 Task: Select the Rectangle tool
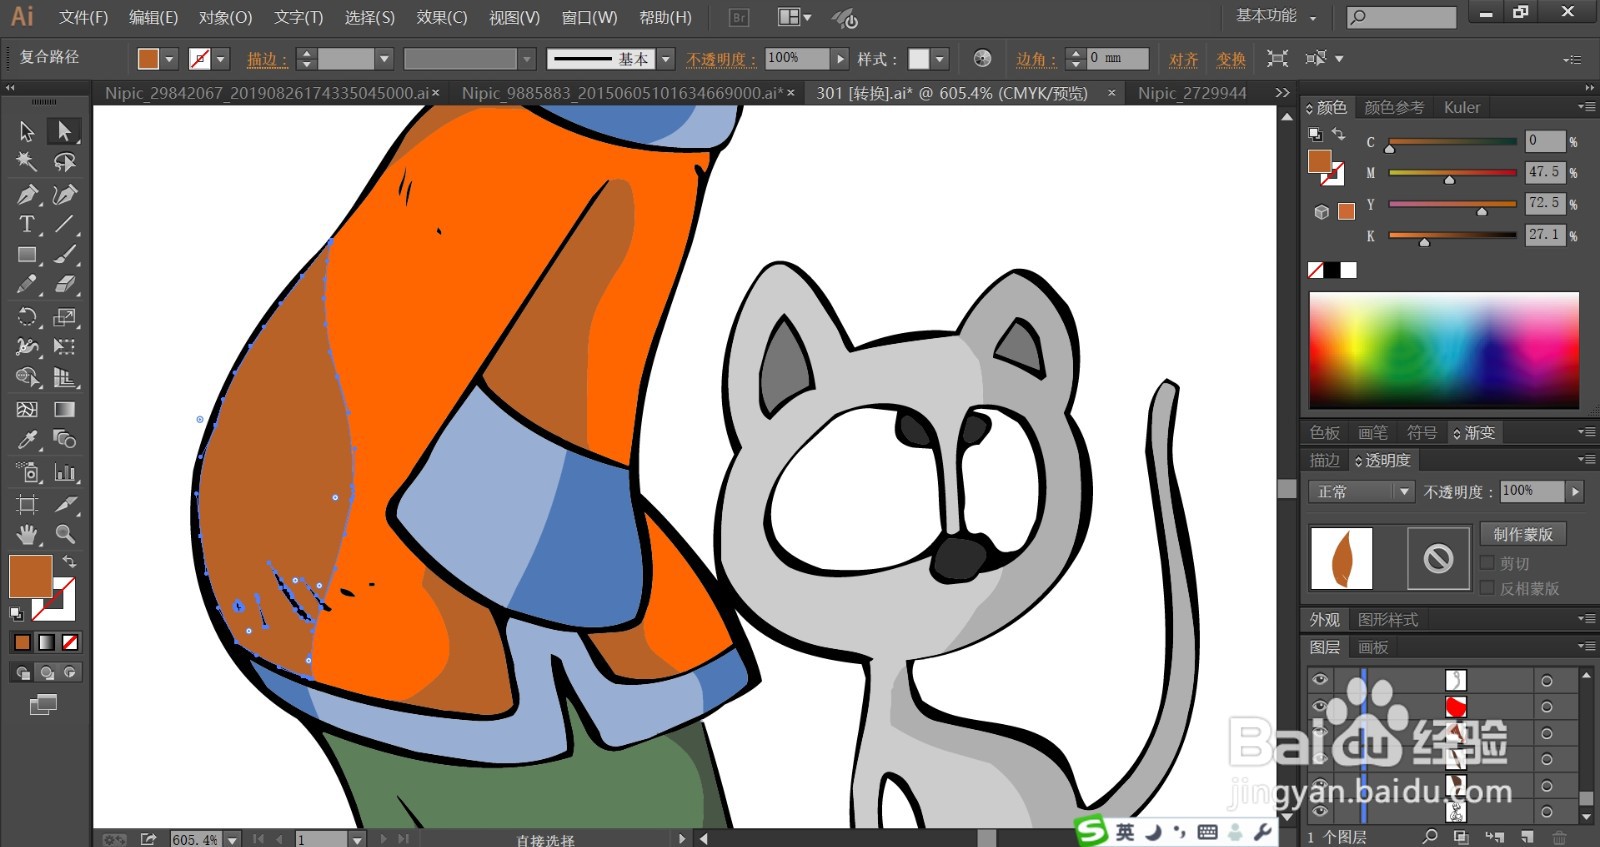(27, 255)
